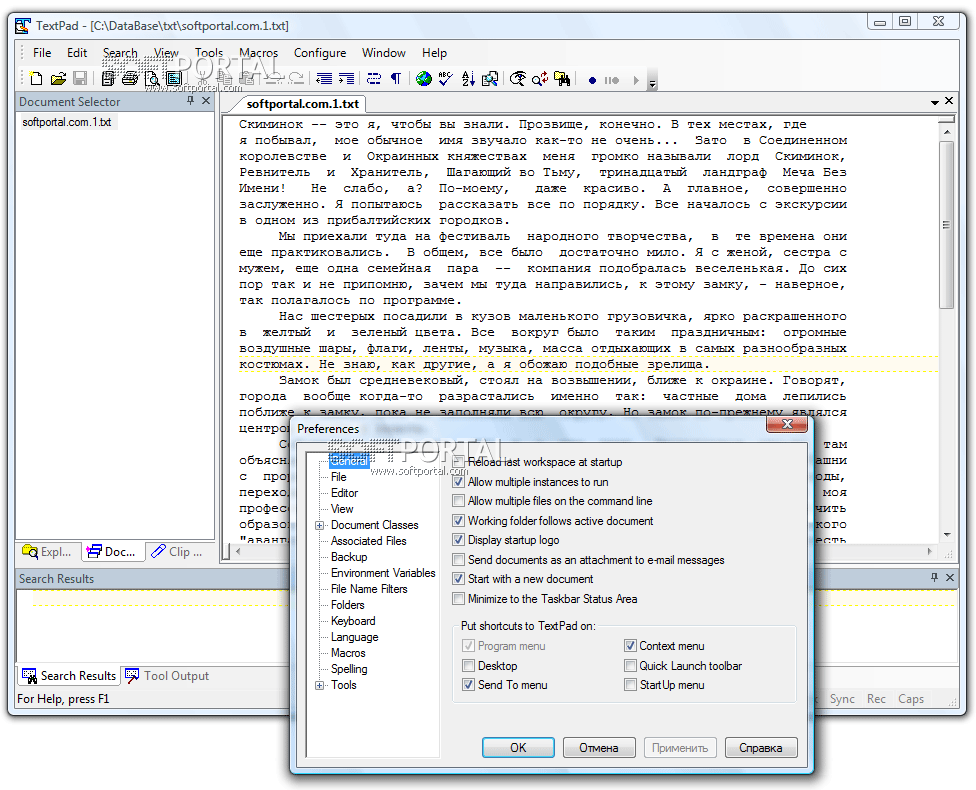Select Keyboard in the Preferences tree
The image size is (976, 790).
(353, 621)
